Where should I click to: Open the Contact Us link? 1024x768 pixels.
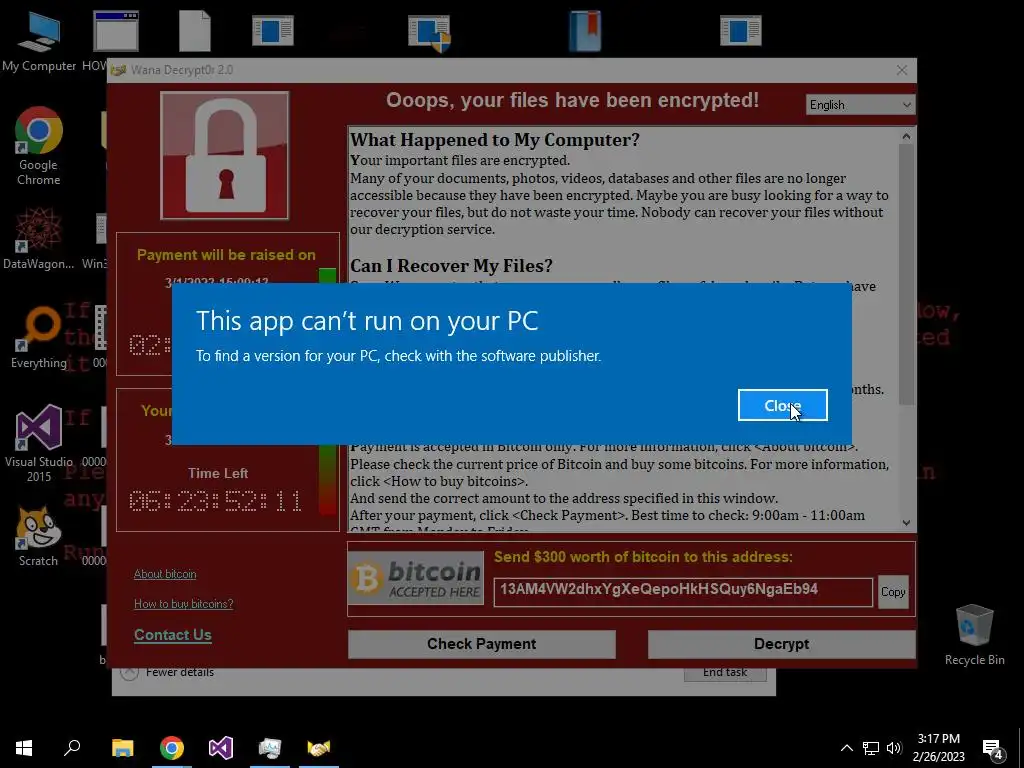click(172, 635)
